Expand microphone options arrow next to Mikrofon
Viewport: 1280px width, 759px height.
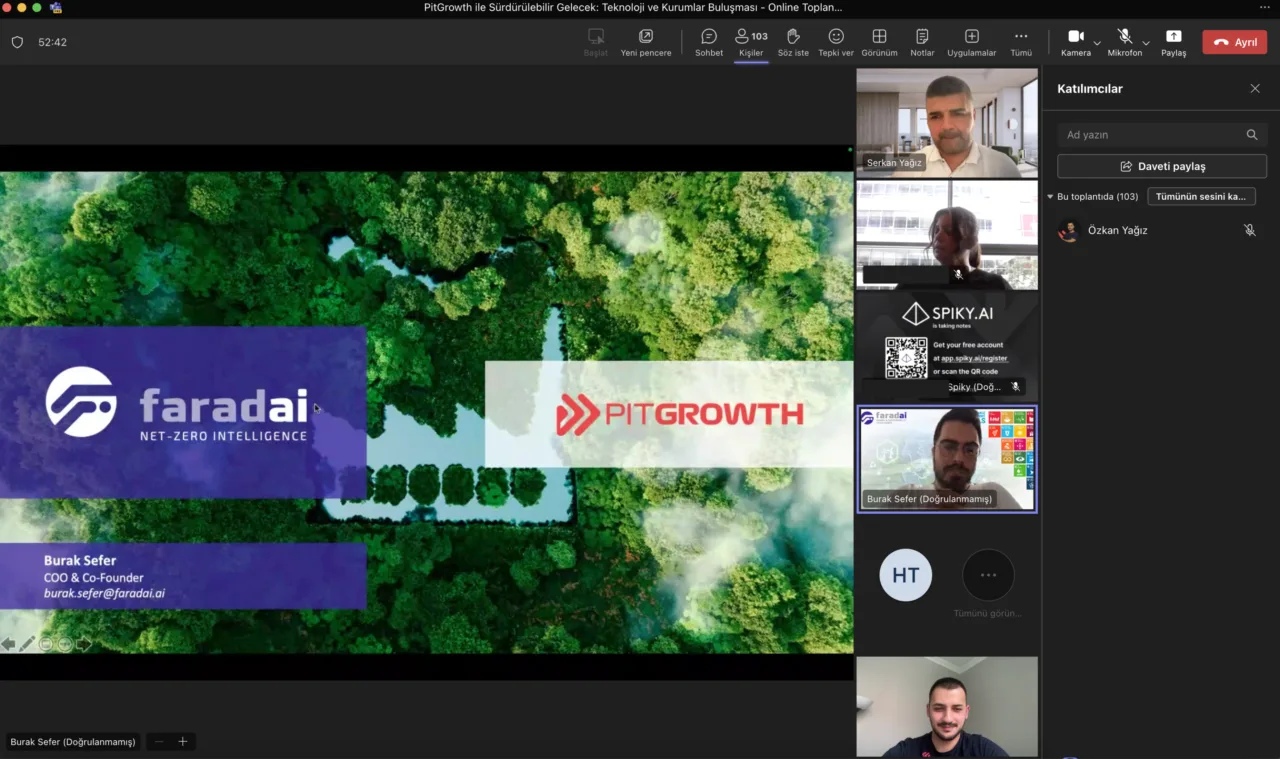(1146, 43)
